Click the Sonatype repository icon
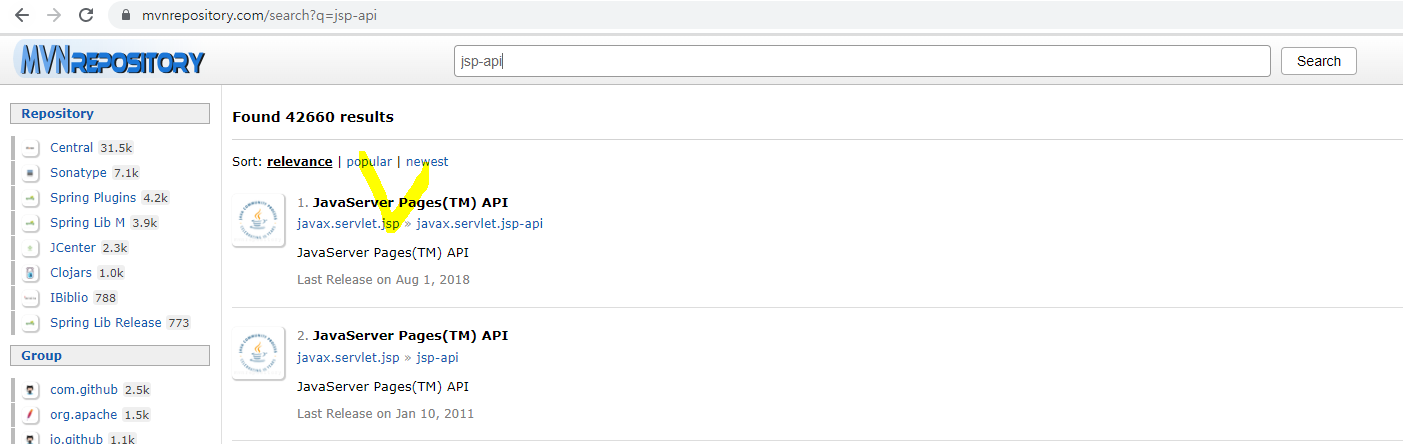The height and width of the screenshot is (444, 1403). click(31, 173)
